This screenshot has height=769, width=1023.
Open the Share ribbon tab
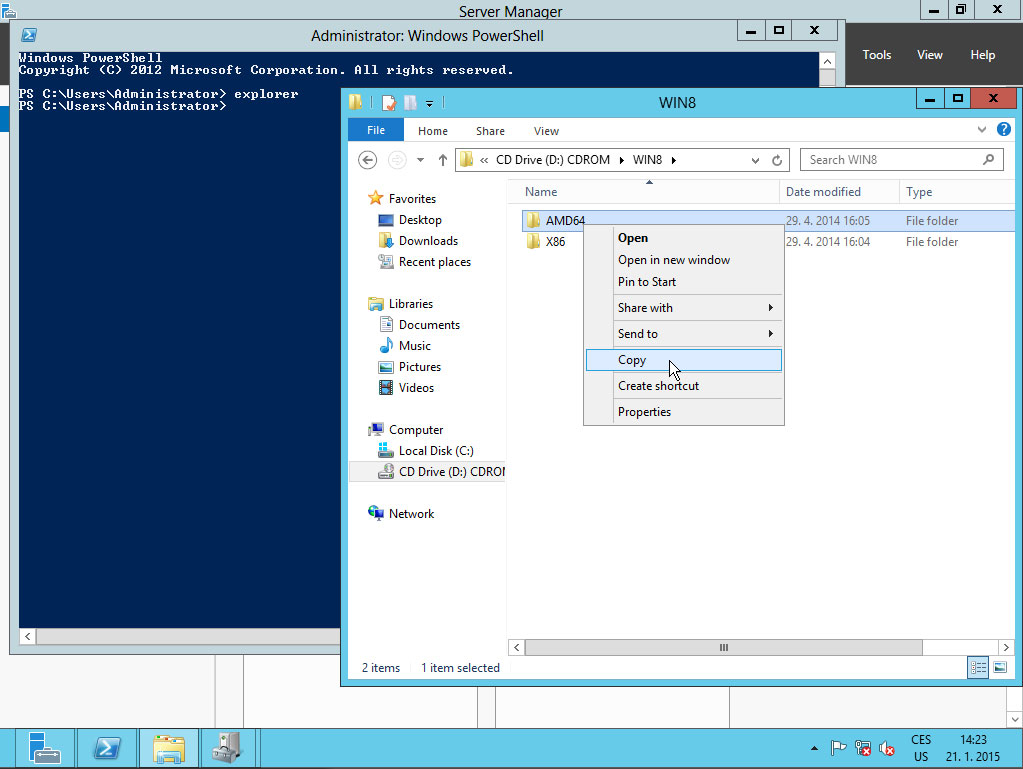tap(490, 131)
